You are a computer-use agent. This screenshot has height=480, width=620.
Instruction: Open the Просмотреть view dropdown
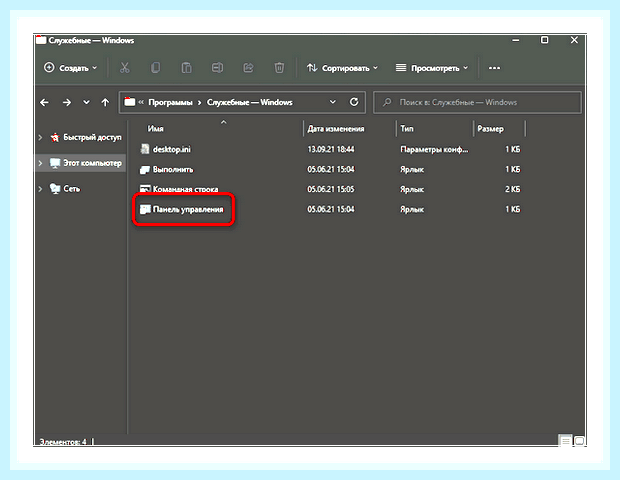coord(432,68)
